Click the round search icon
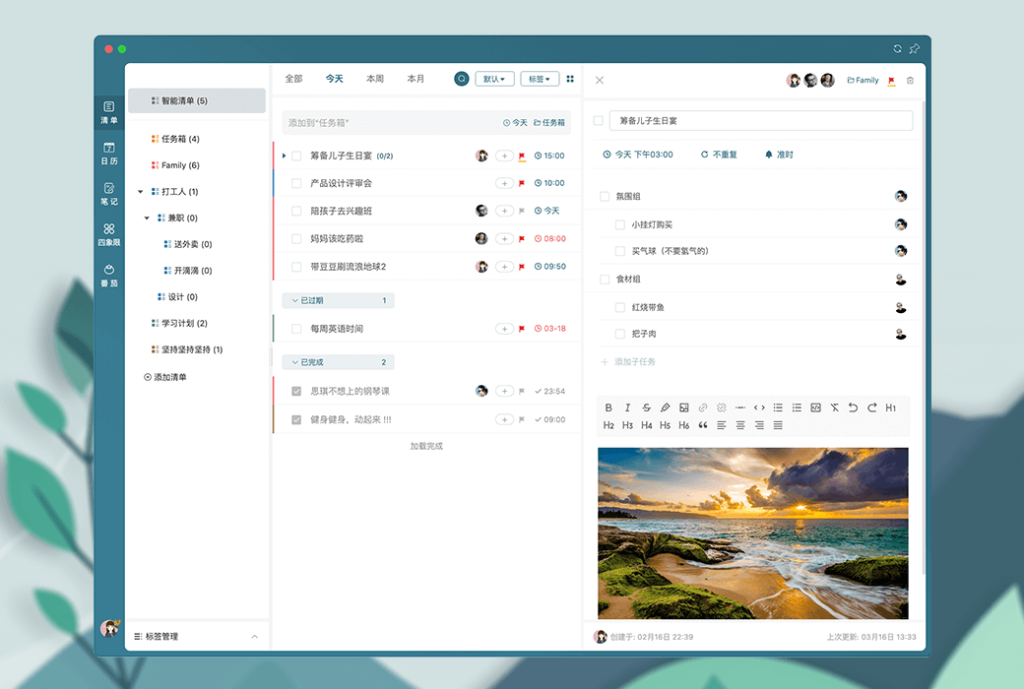Screen dimensions: 1024x689 coord(462,79)
